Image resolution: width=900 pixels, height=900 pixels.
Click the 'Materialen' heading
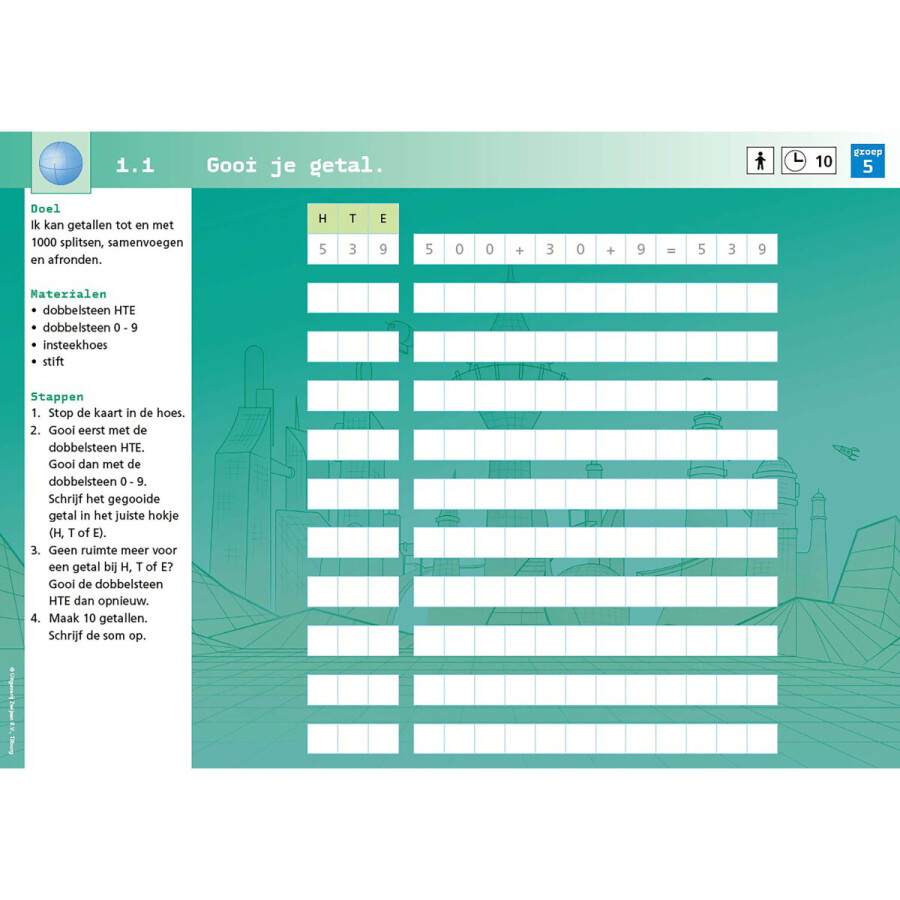pos(68,294)
